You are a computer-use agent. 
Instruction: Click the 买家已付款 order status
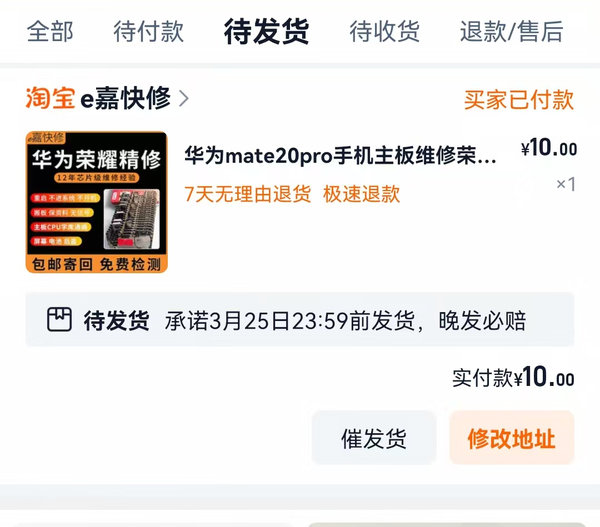[x=519, y=100]
